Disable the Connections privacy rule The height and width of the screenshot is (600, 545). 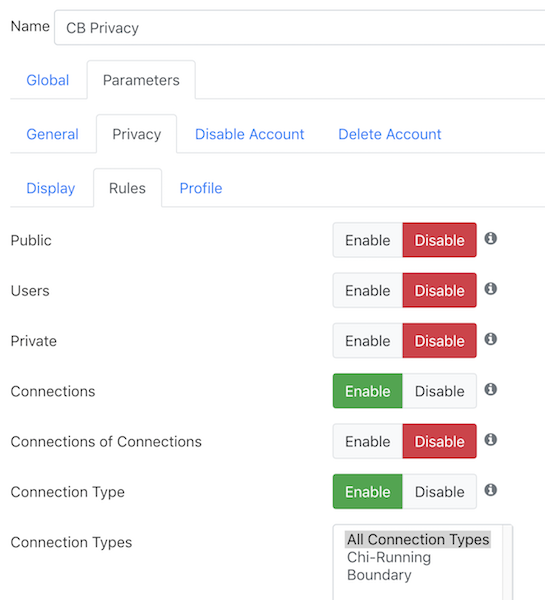coord(439,391)
